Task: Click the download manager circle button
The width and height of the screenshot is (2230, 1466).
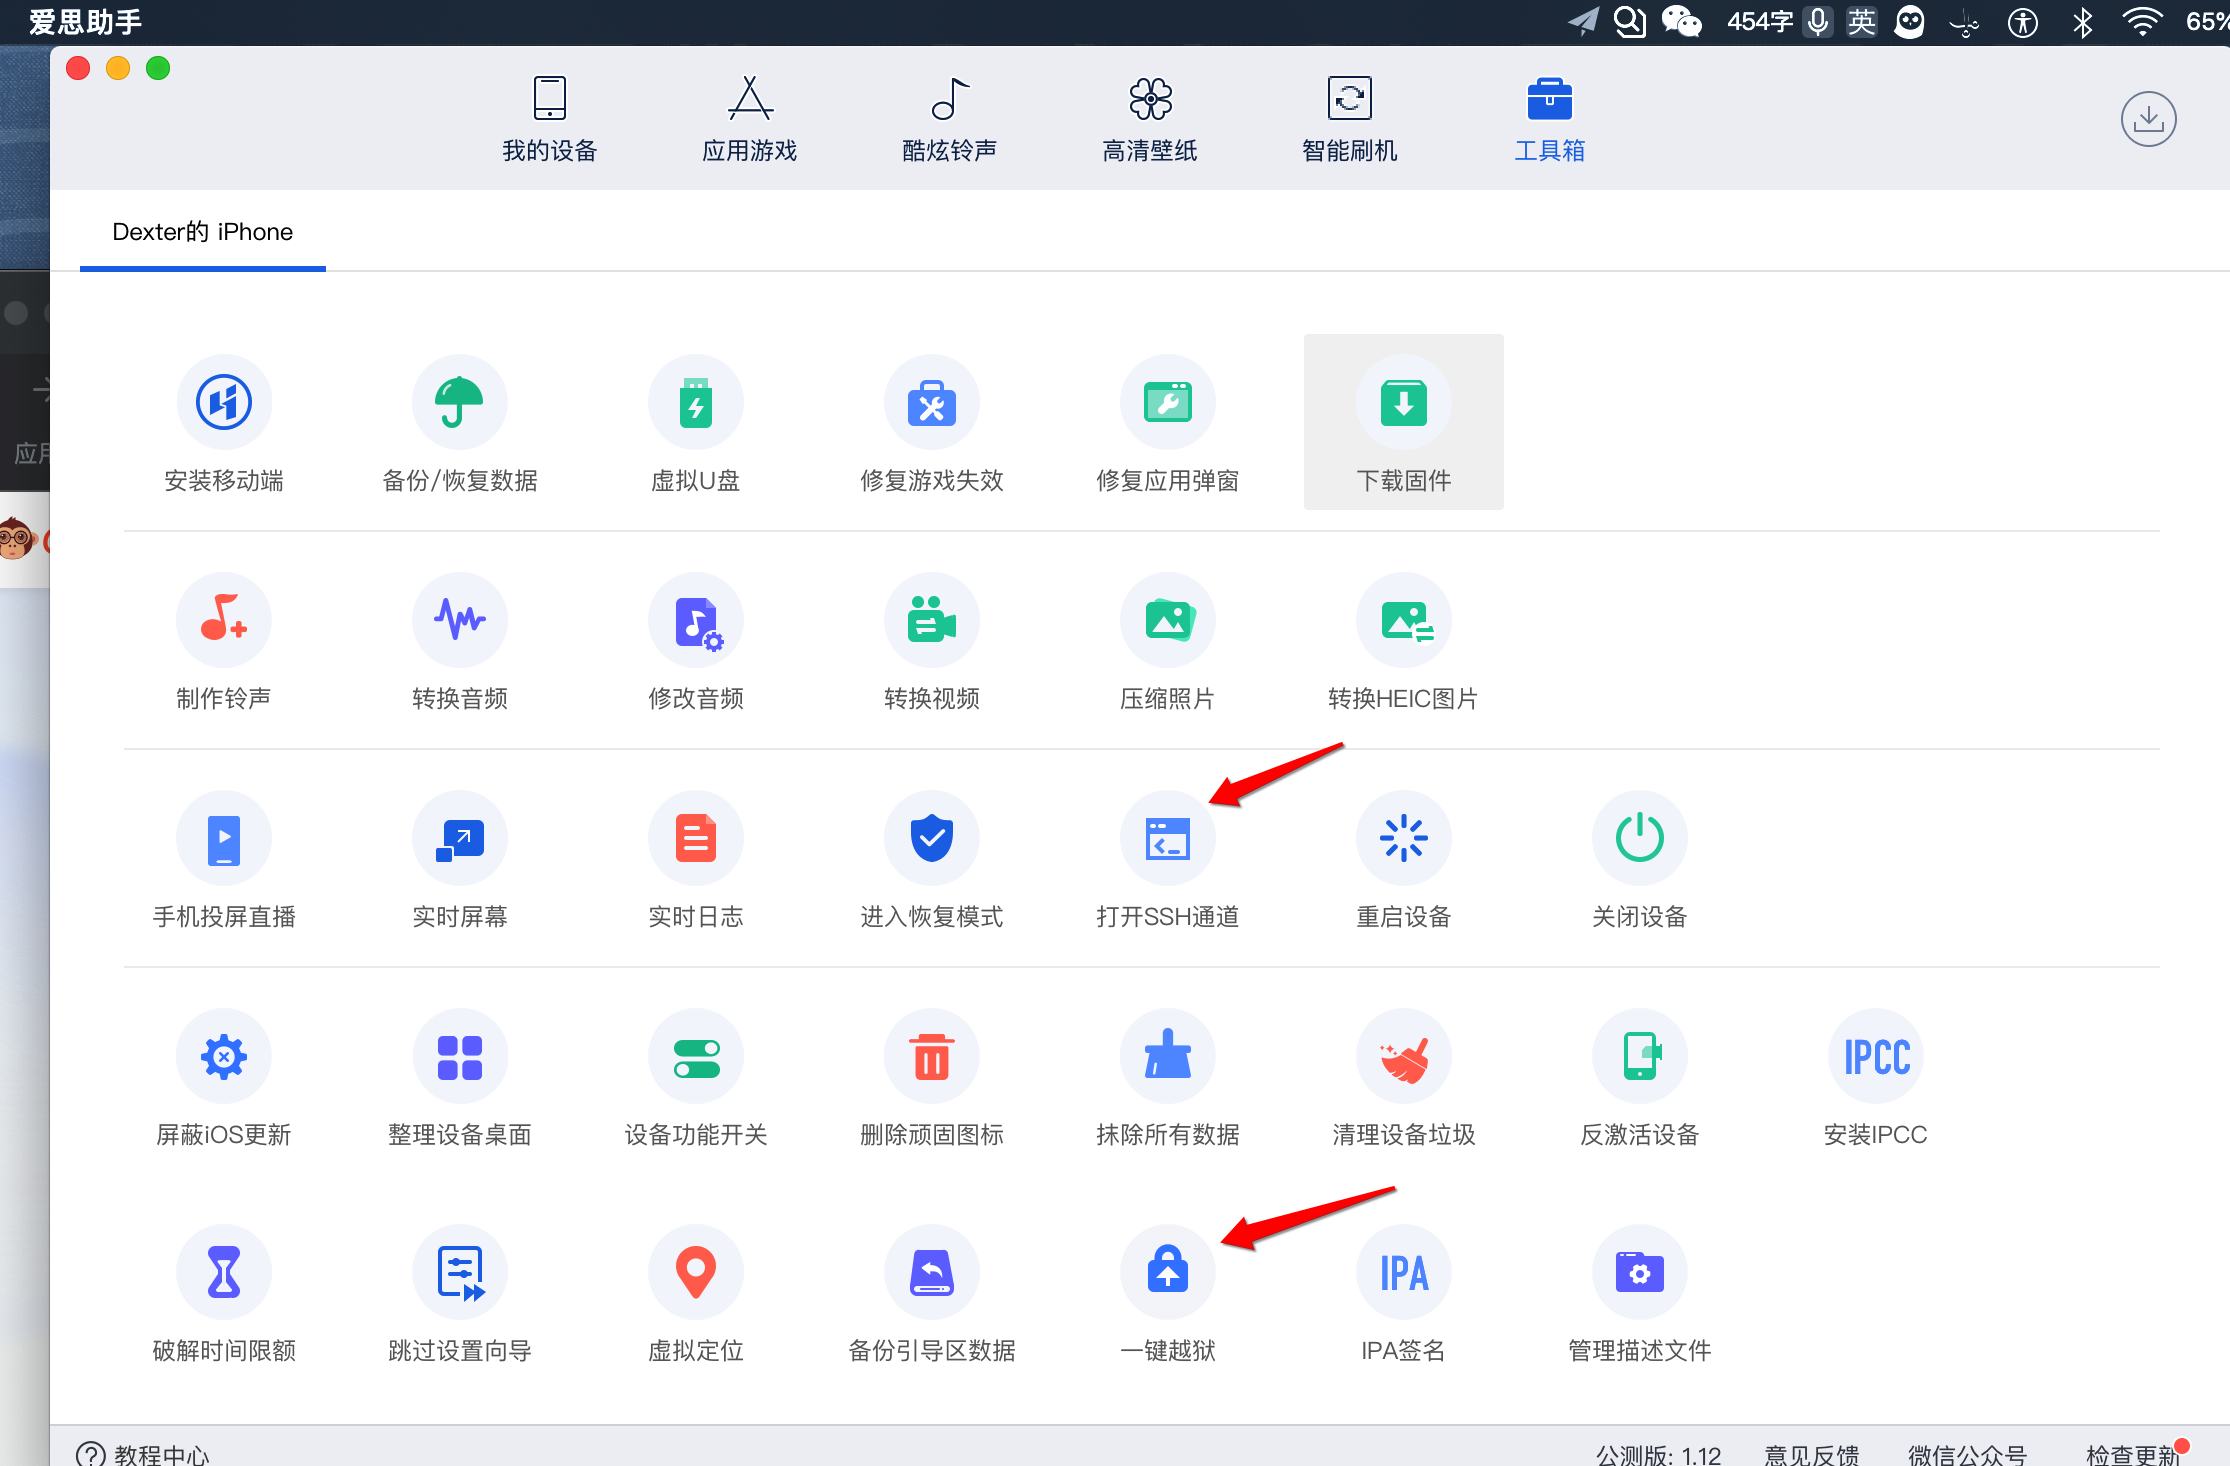Action: point(2148,120)
